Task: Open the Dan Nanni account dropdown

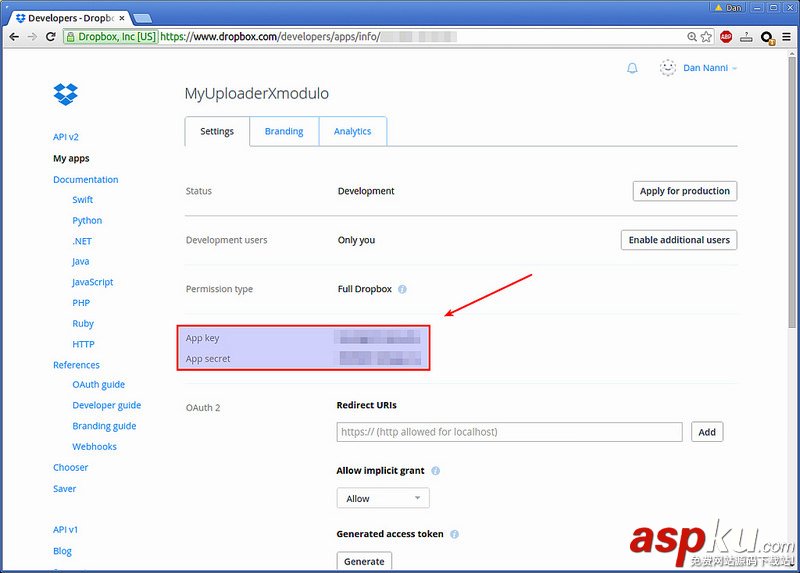Action: (710, 68)
